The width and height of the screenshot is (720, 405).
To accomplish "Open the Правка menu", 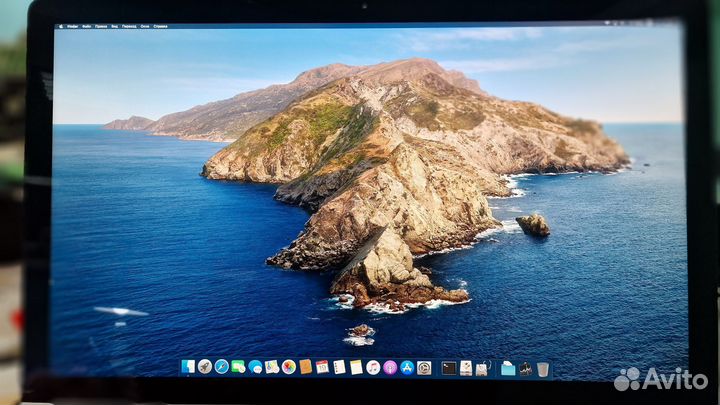I will point(101,27).
